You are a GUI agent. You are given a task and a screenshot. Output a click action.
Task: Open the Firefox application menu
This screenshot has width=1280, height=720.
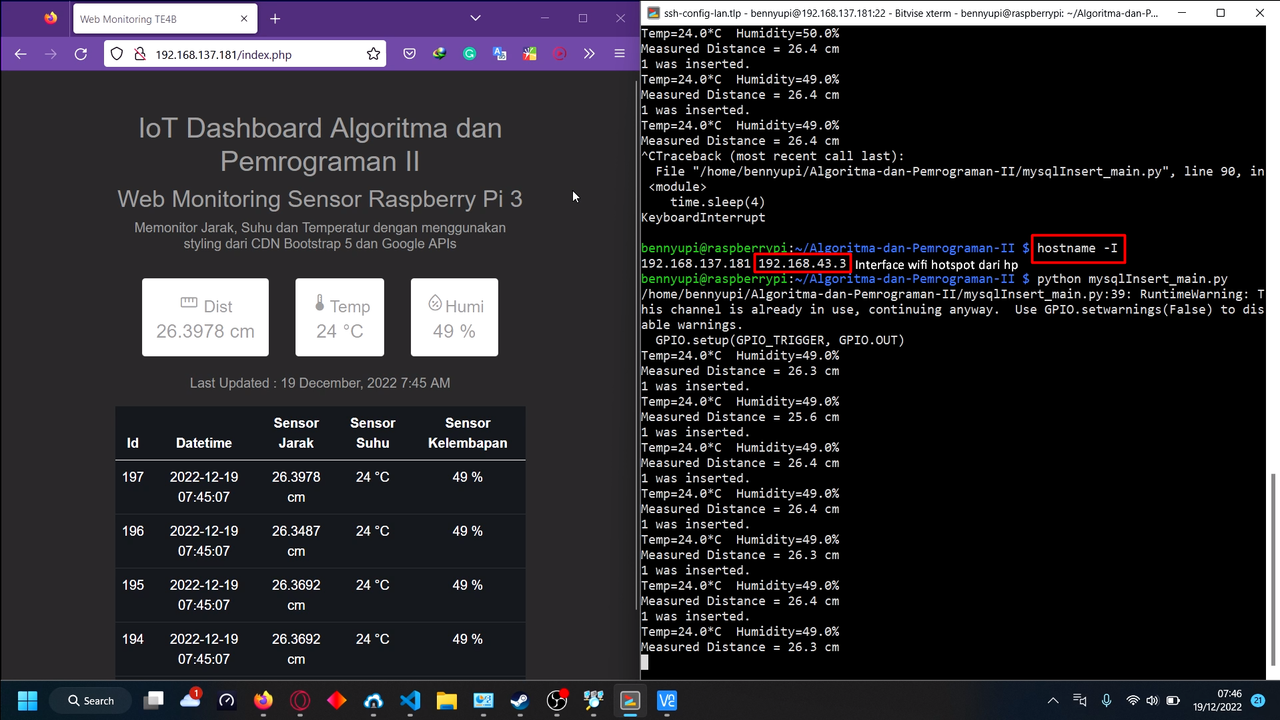pyautogui.click(x=619, y=53)
